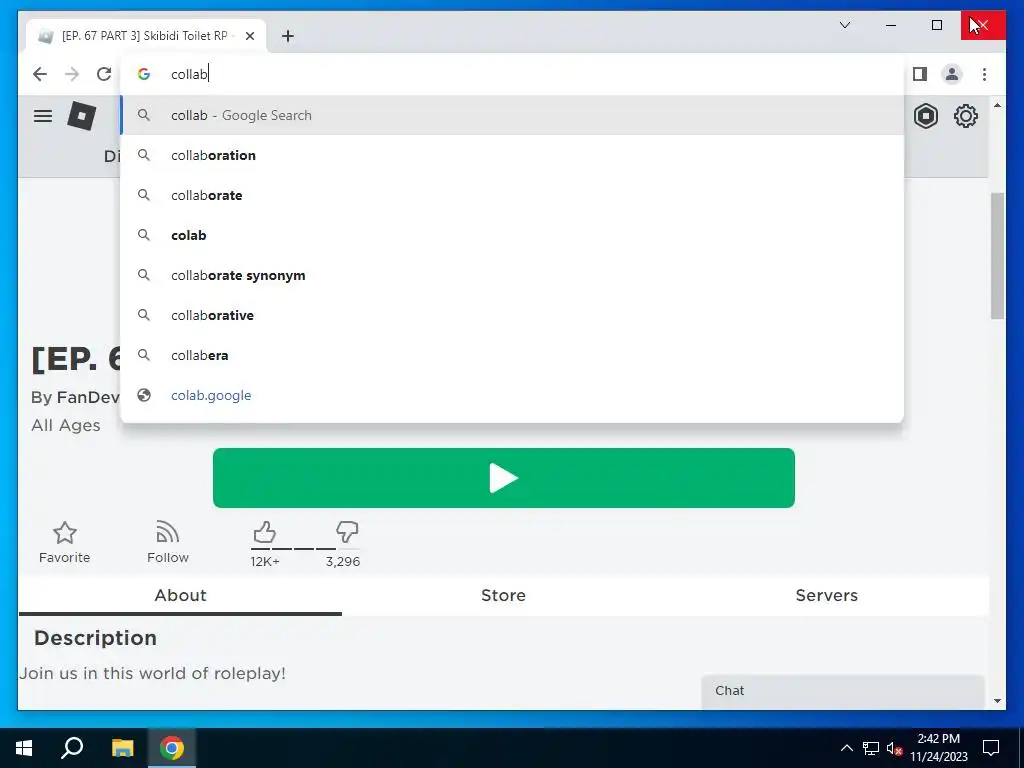This screenshot has height=768, width=1024.
Task: Open the notification center icon
Action: coord(991,748)
